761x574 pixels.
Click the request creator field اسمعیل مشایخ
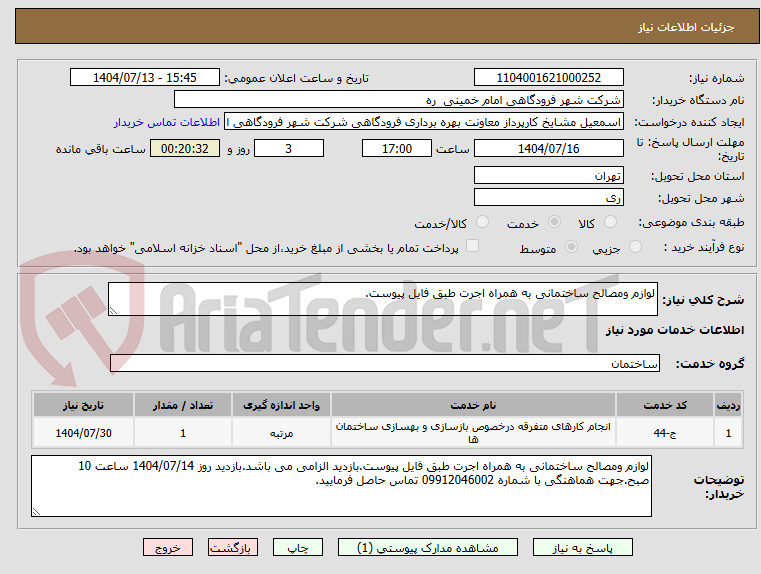424,122
